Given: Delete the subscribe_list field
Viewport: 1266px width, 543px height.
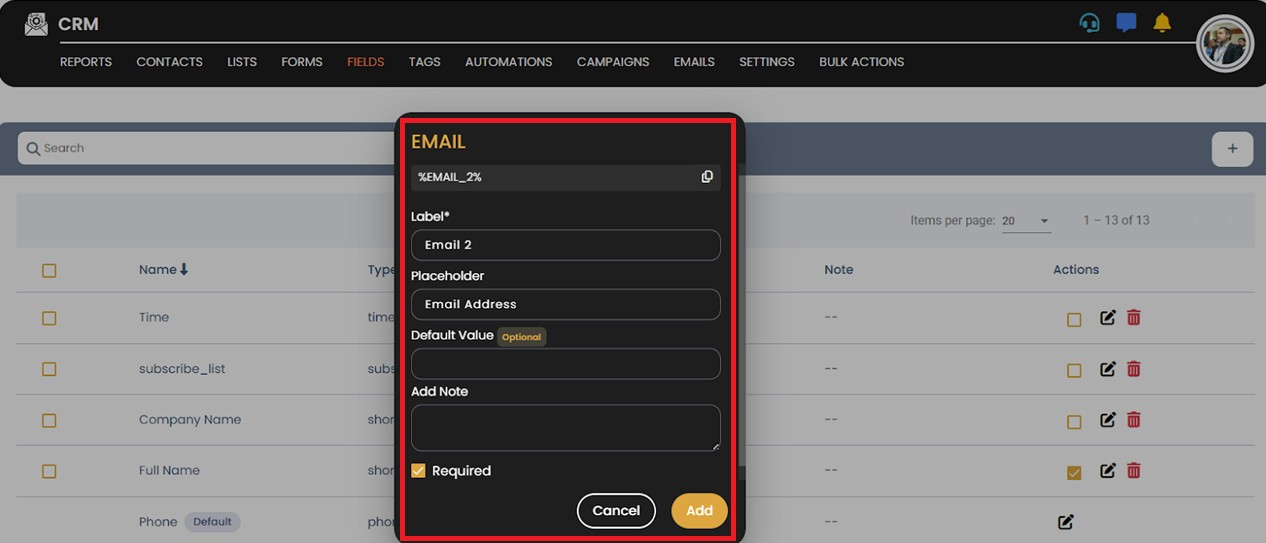Looking at the screenshot, I should [x=1133, y=369].
